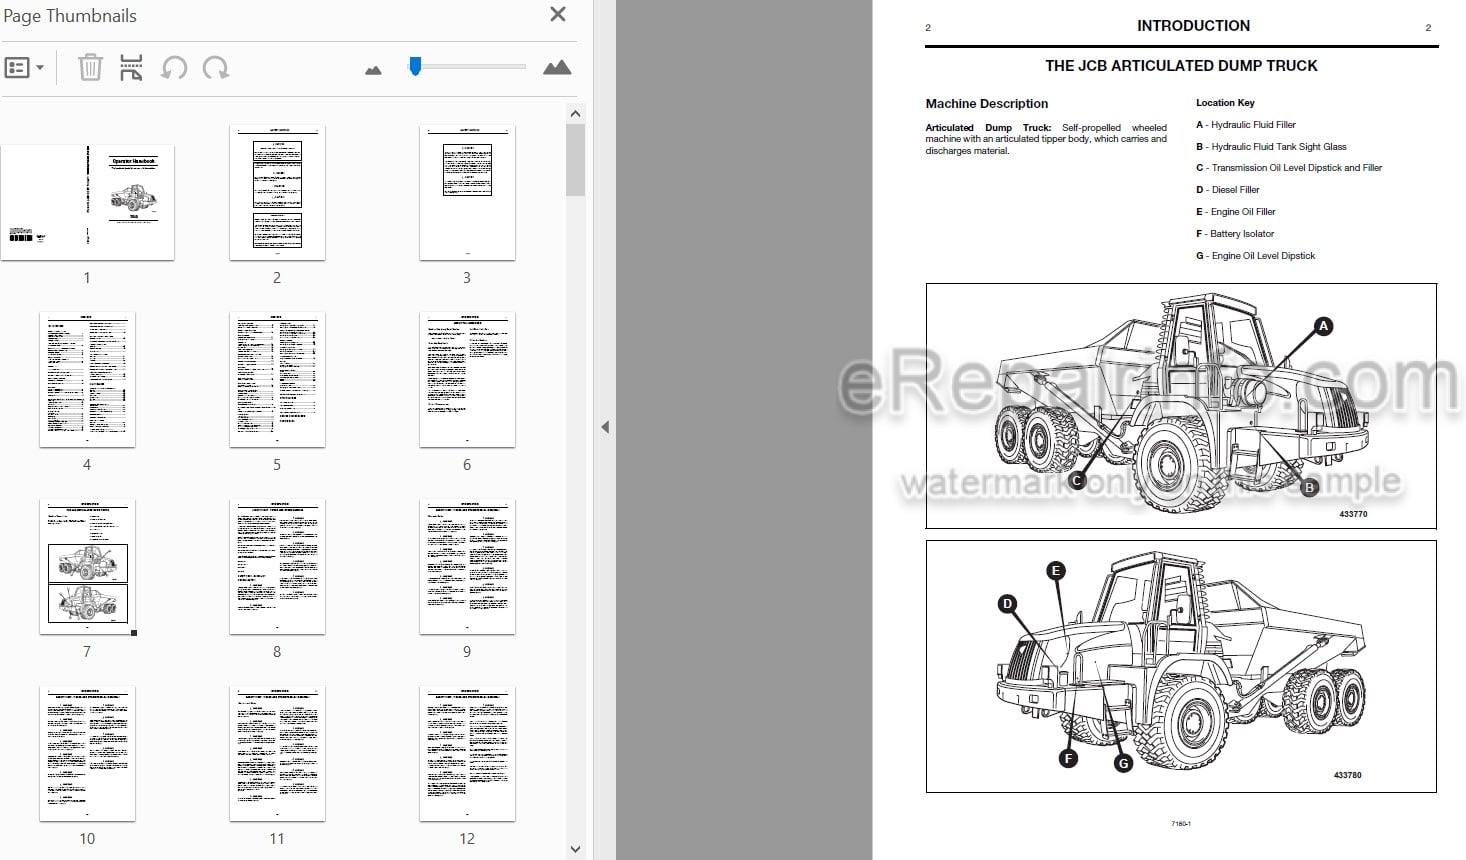1466x860 pixels.
Task: Click the 'Location Key' heading
Action: click(x=1225, y=102)
